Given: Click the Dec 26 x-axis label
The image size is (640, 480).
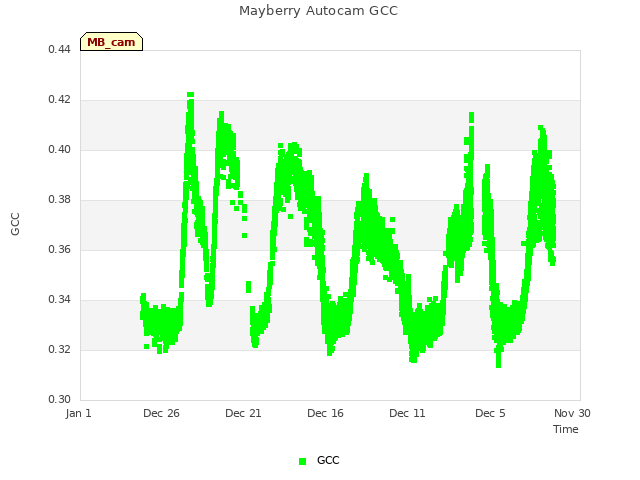Looking at the screenshot, I should [x=161, y=413].
